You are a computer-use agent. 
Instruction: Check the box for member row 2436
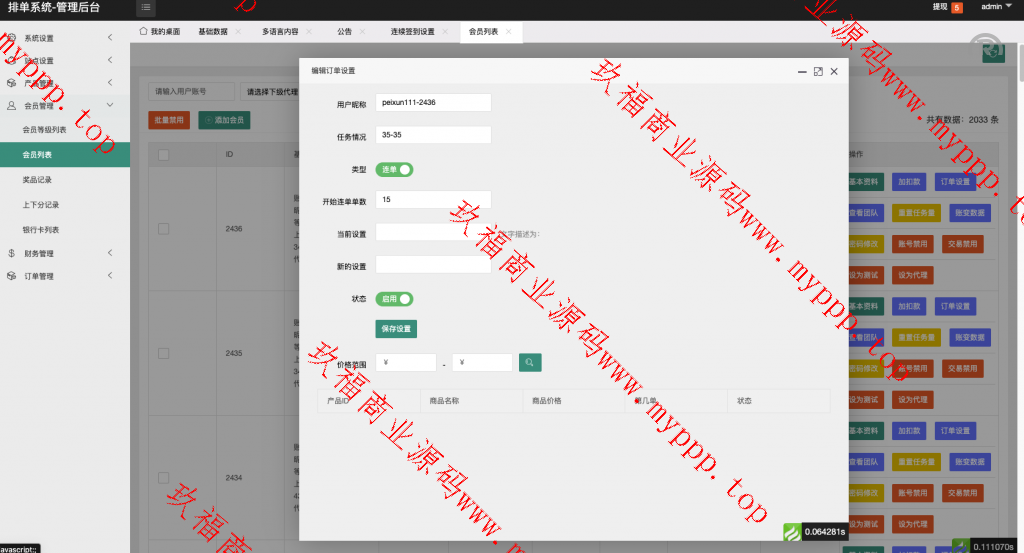pos(164,228)
